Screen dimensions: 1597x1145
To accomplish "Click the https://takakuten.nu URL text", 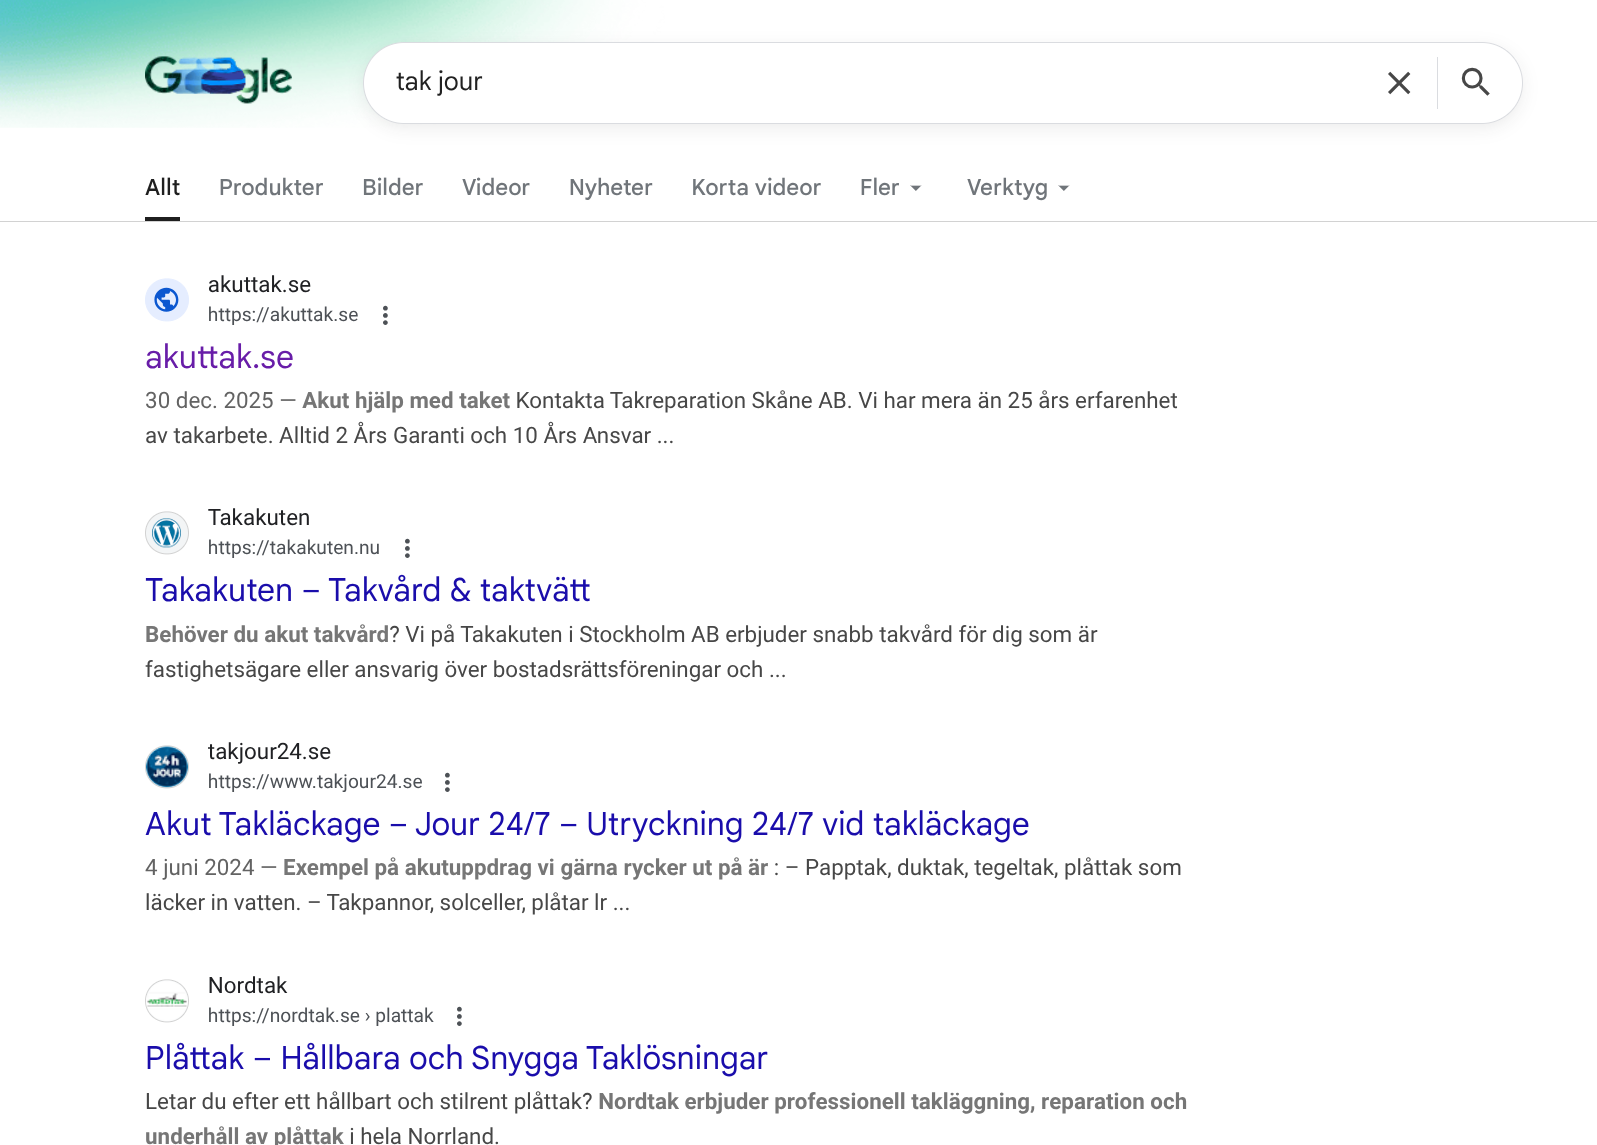I will click(294, 548).
